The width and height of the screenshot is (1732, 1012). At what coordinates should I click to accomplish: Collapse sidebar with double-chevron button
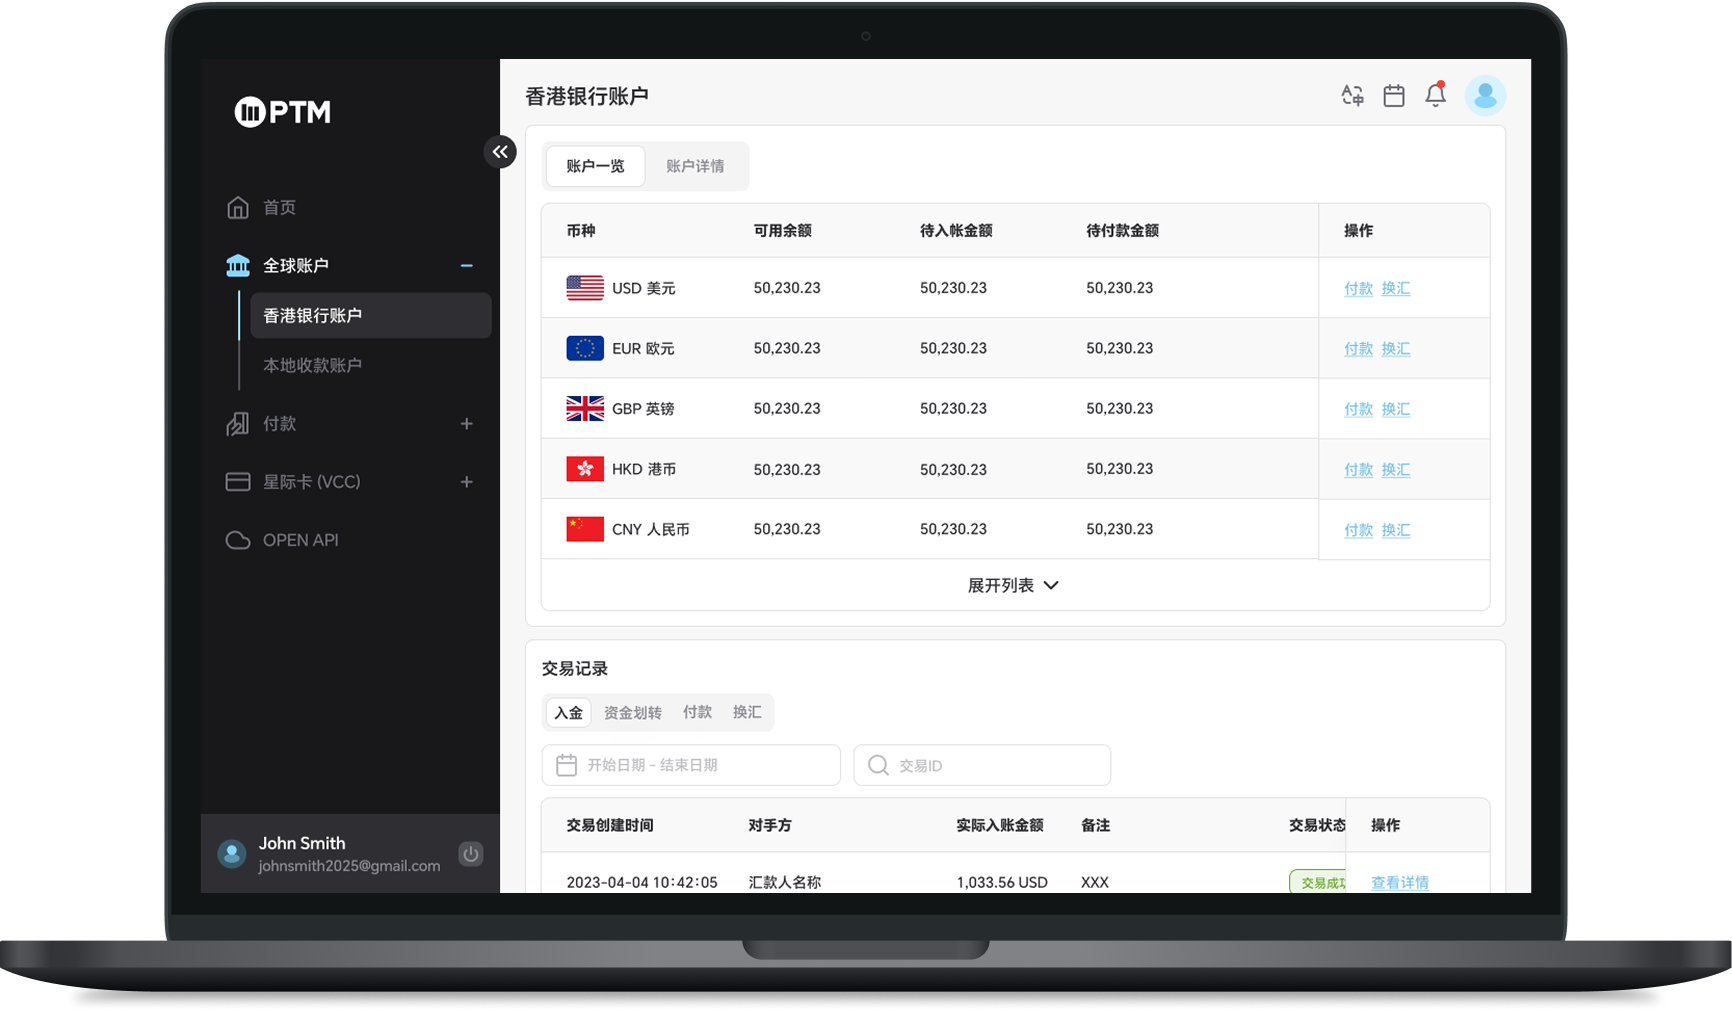pos(500,152)
